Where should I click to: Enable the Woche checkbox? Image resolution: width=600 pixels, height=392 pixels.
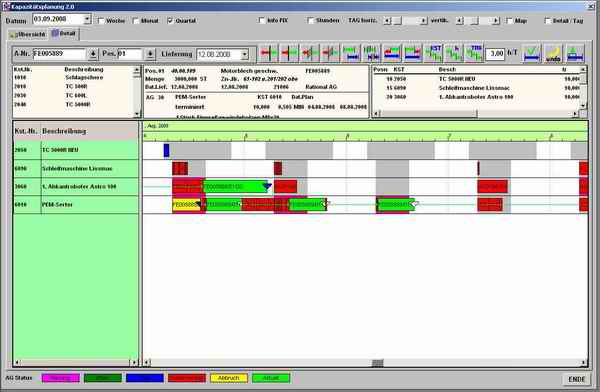[101, 21]
